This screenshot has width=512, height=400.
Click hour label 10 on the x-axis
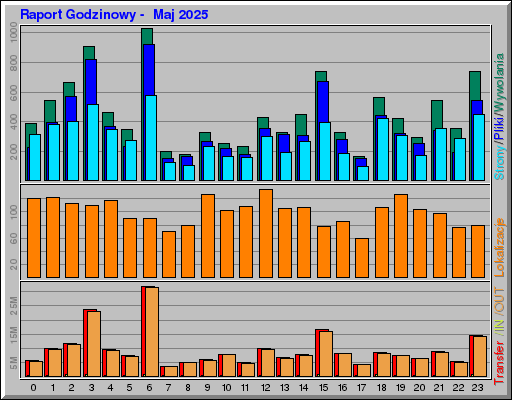[226, 388]
